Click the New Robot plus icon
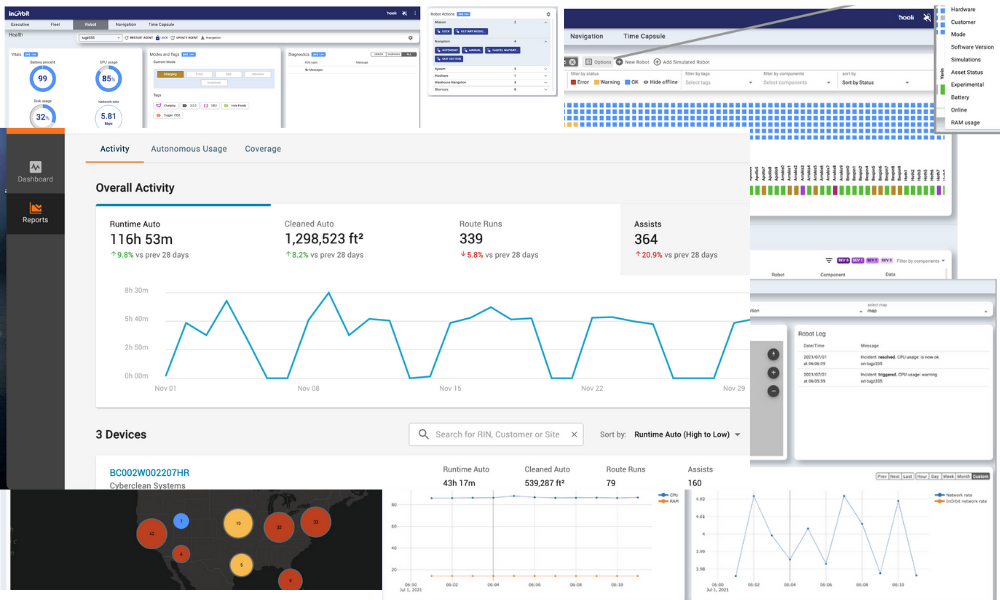This screenshot has width=1000, height=600. click(x=619, y=62)
